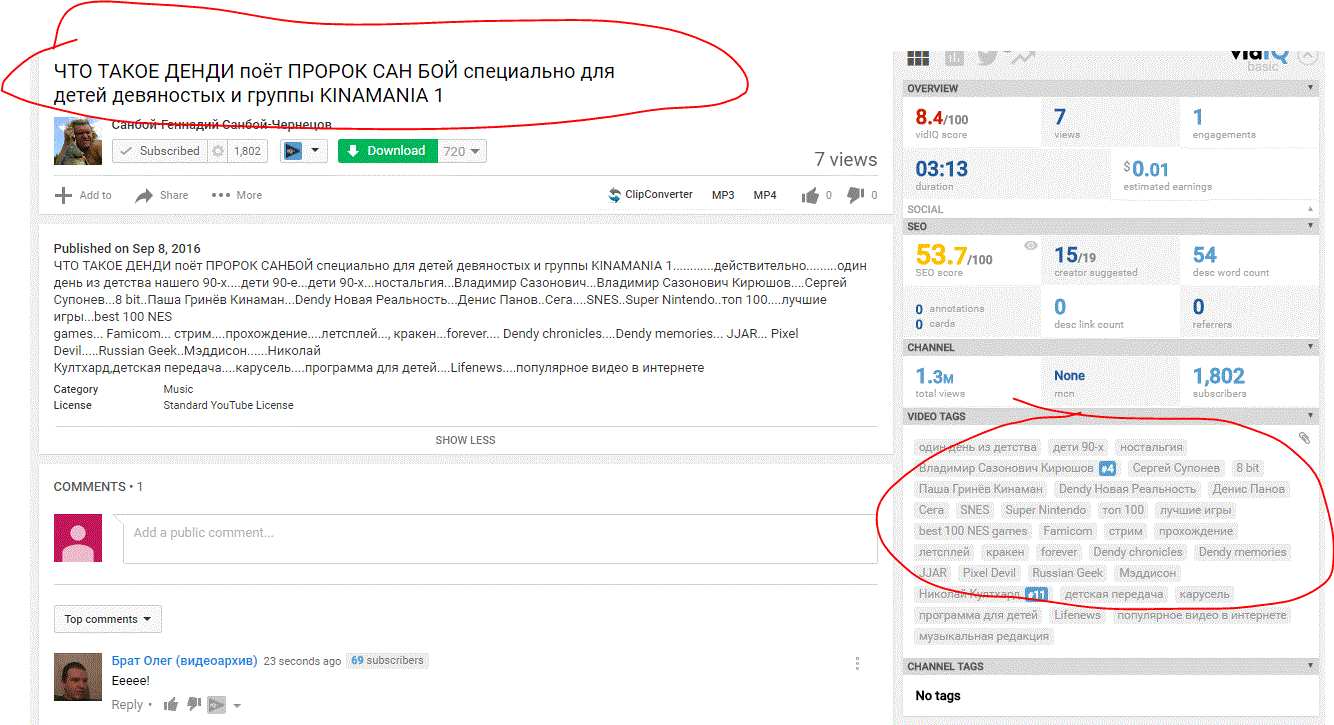Click the '8.4/100' vidIQ score value
1334x725 pixels.
tap(942, 117)
